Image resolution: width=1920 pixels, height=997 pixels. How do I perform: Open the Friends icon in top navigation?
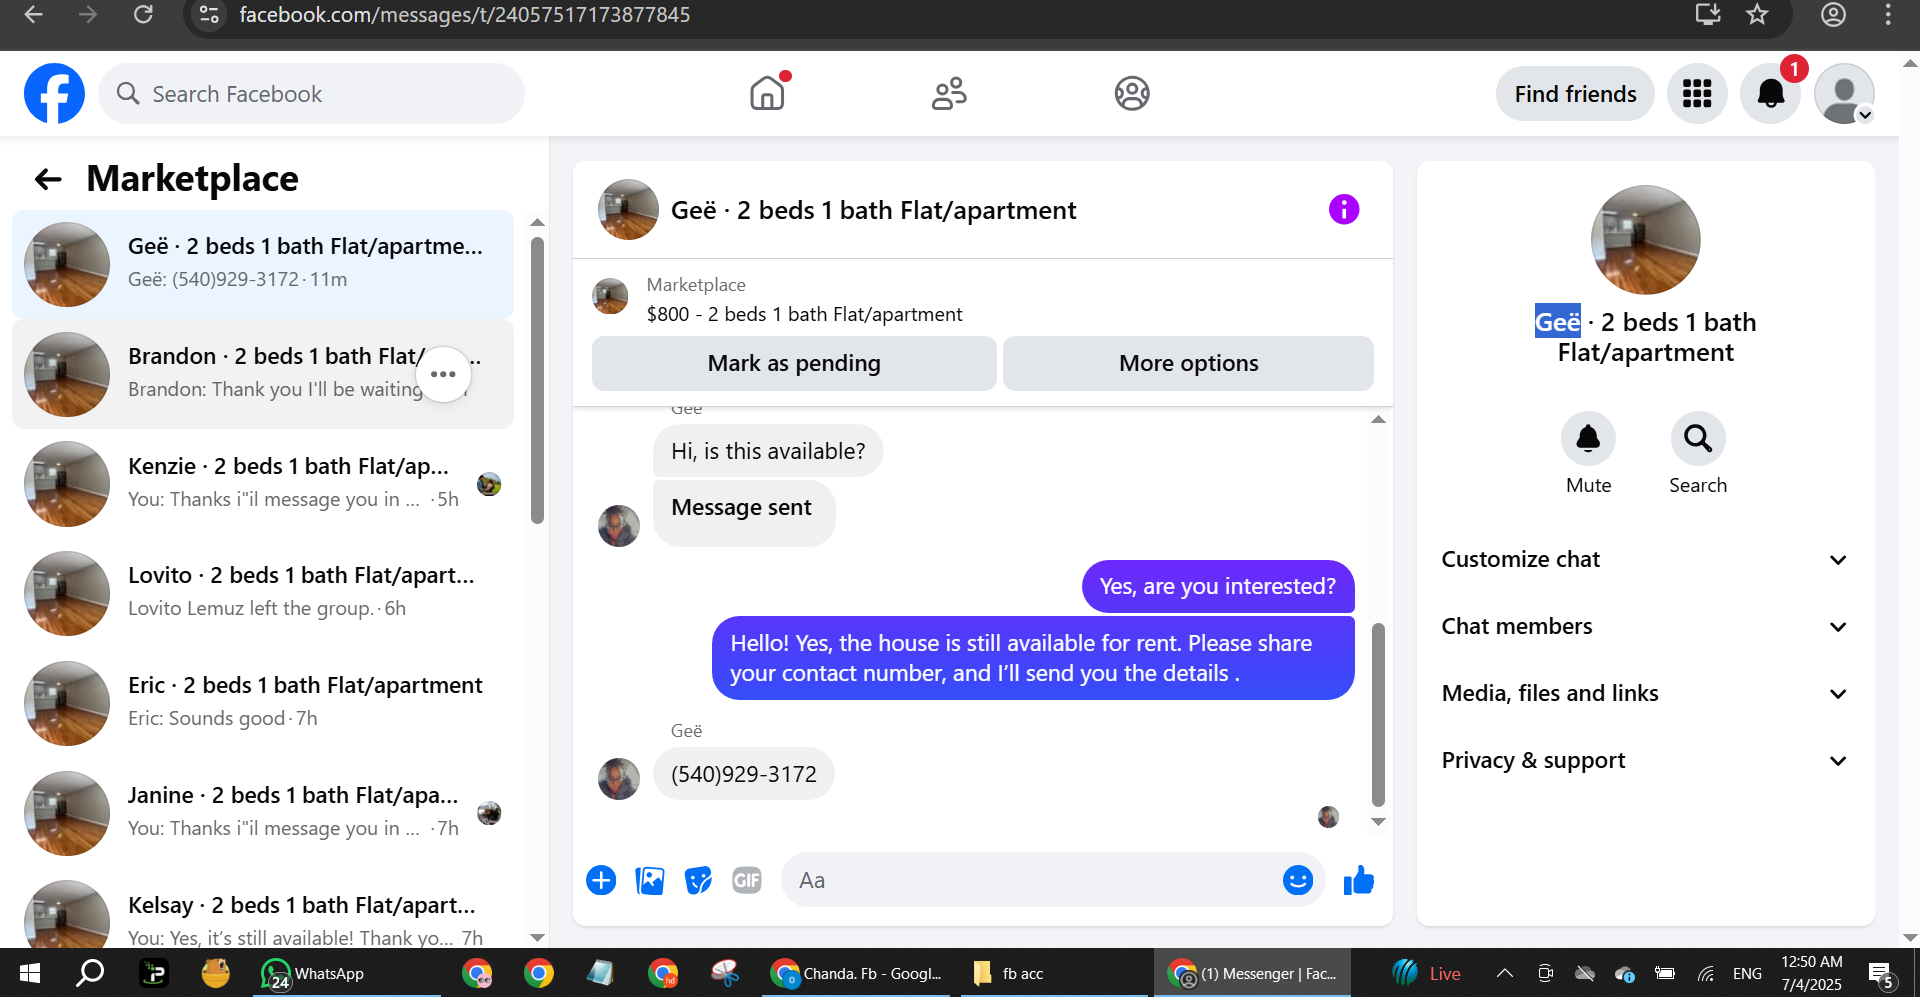(949, 94)
